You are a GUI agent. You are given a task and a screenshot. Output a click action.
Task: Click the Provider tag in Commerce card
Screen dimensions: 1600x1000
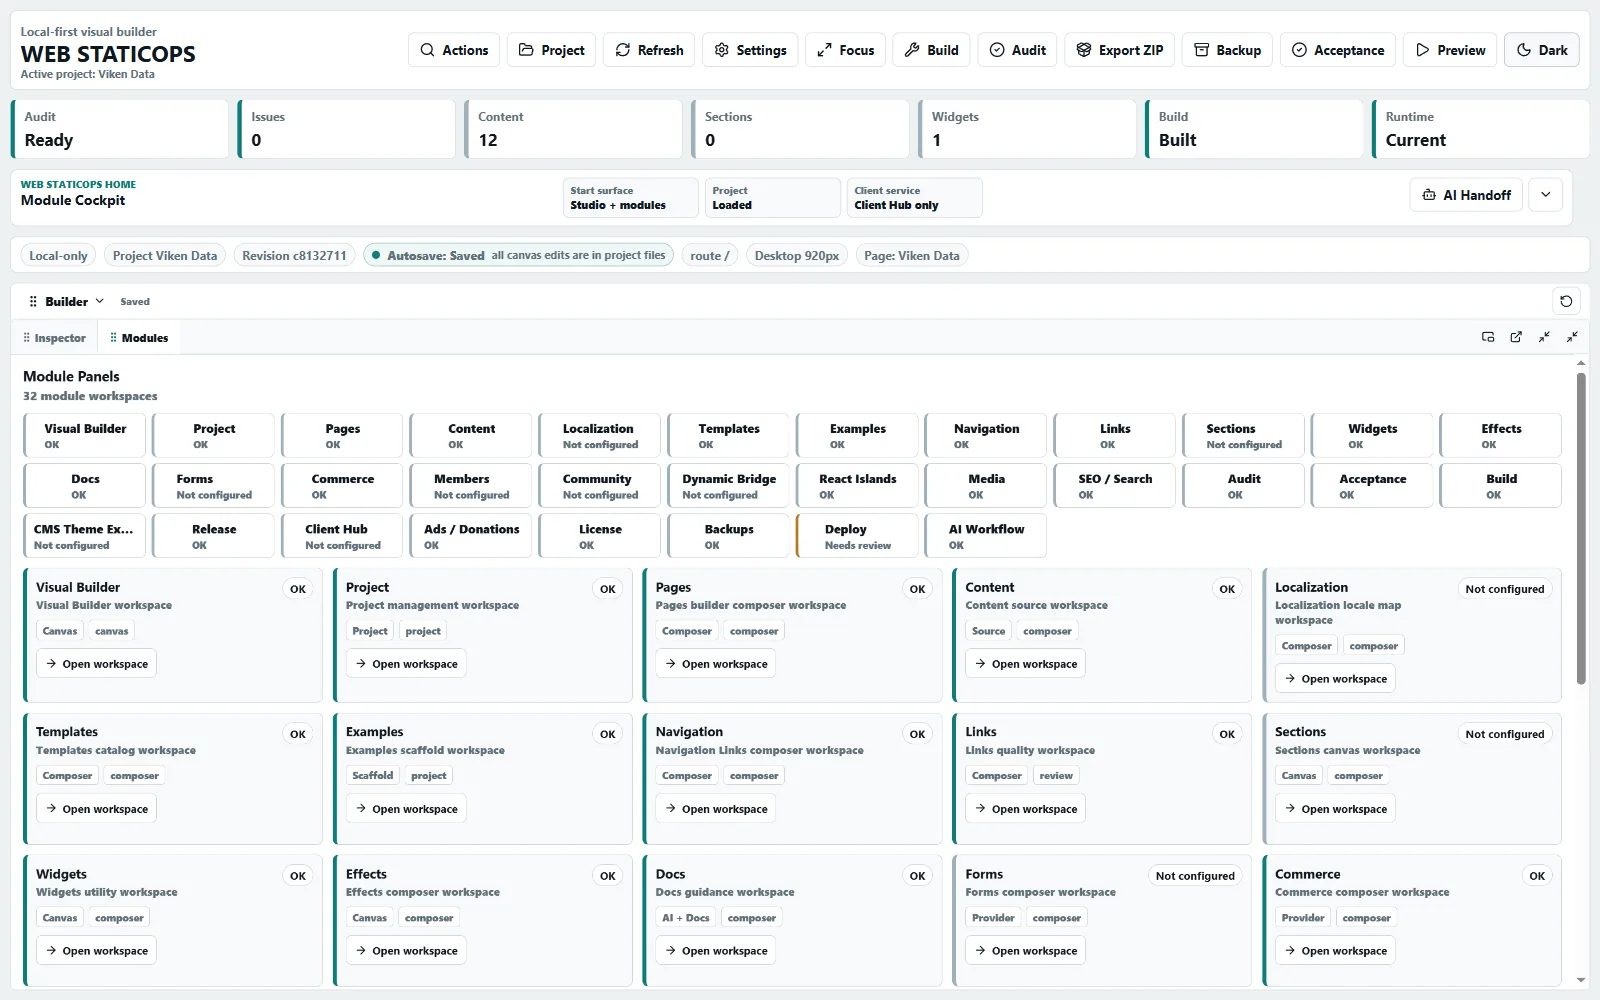click(x=1302, y=918)
